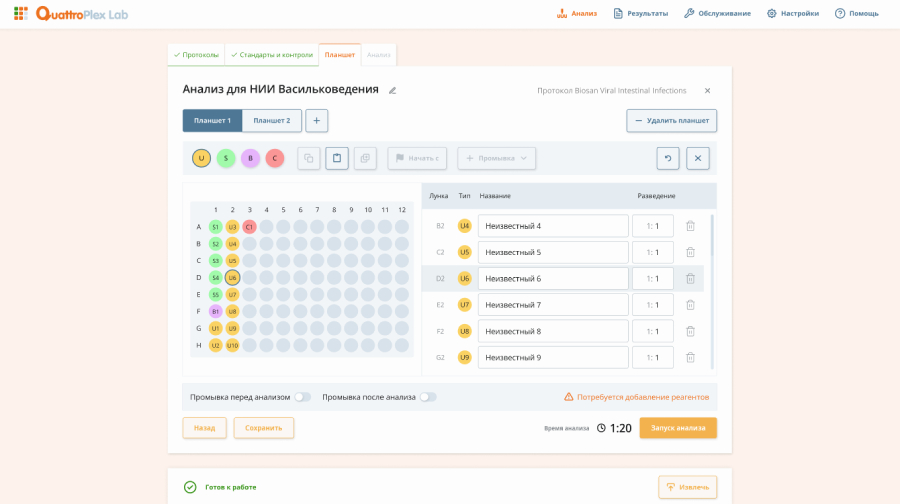Select the red C control type circle
This screenshot has width=900, height=504.
tap(275, 158)
